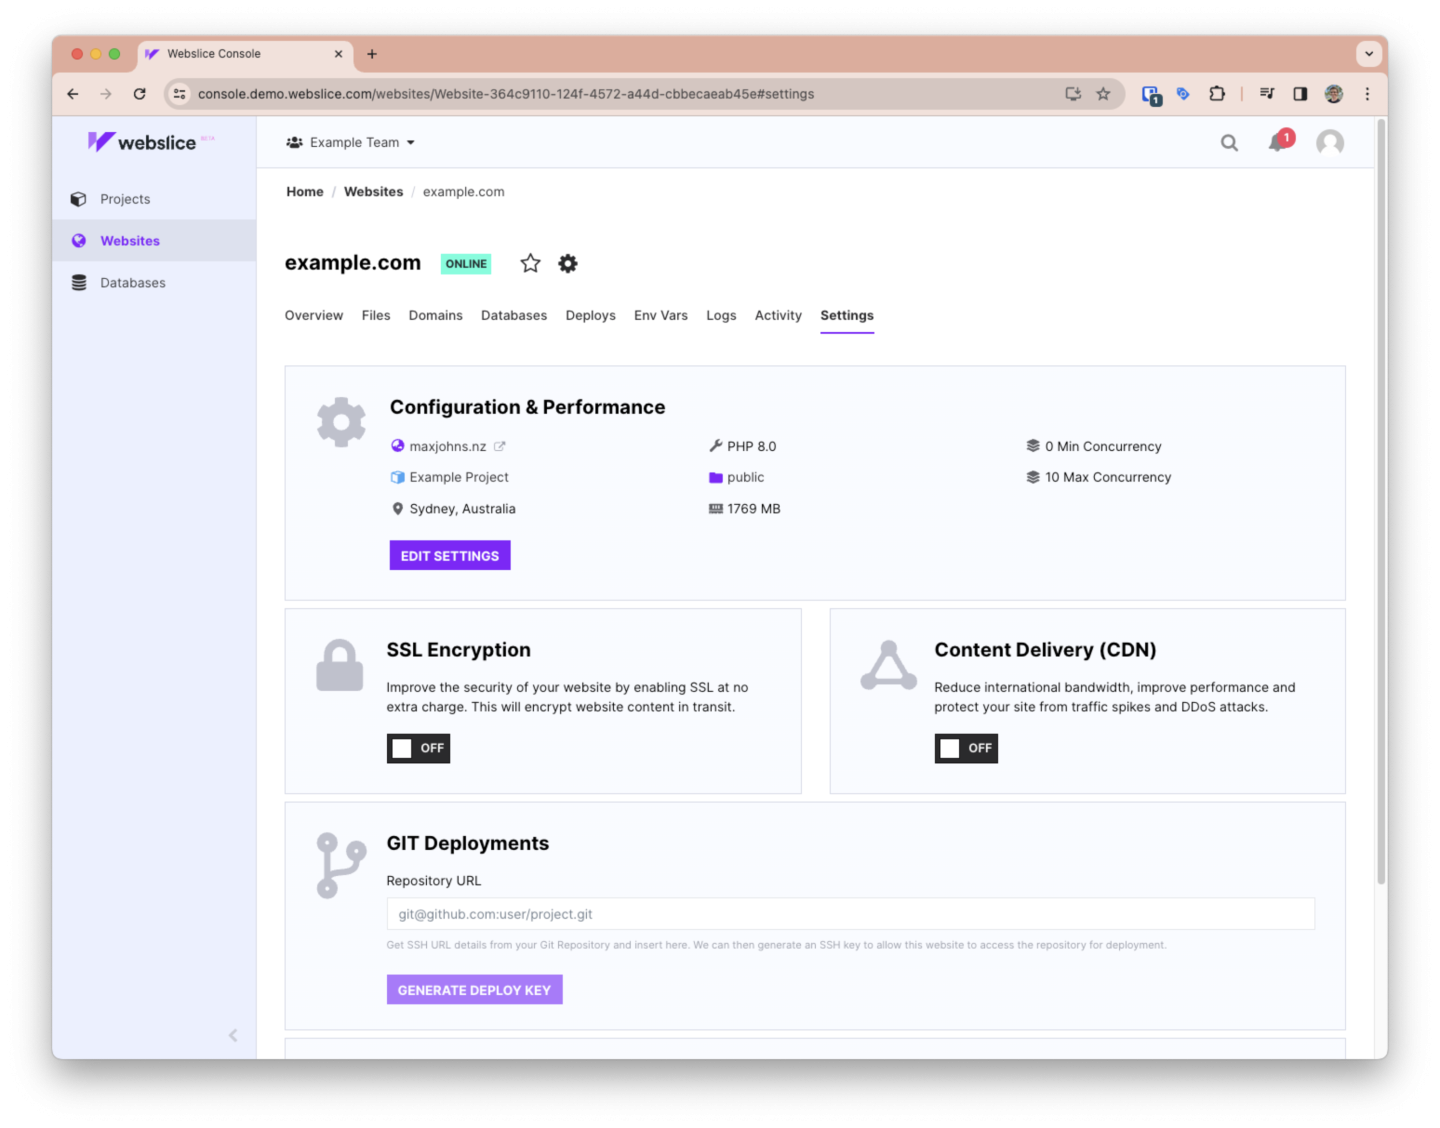Expand the Example Team dropdown
This screenshot has width=1440, height=1128.
351,143
